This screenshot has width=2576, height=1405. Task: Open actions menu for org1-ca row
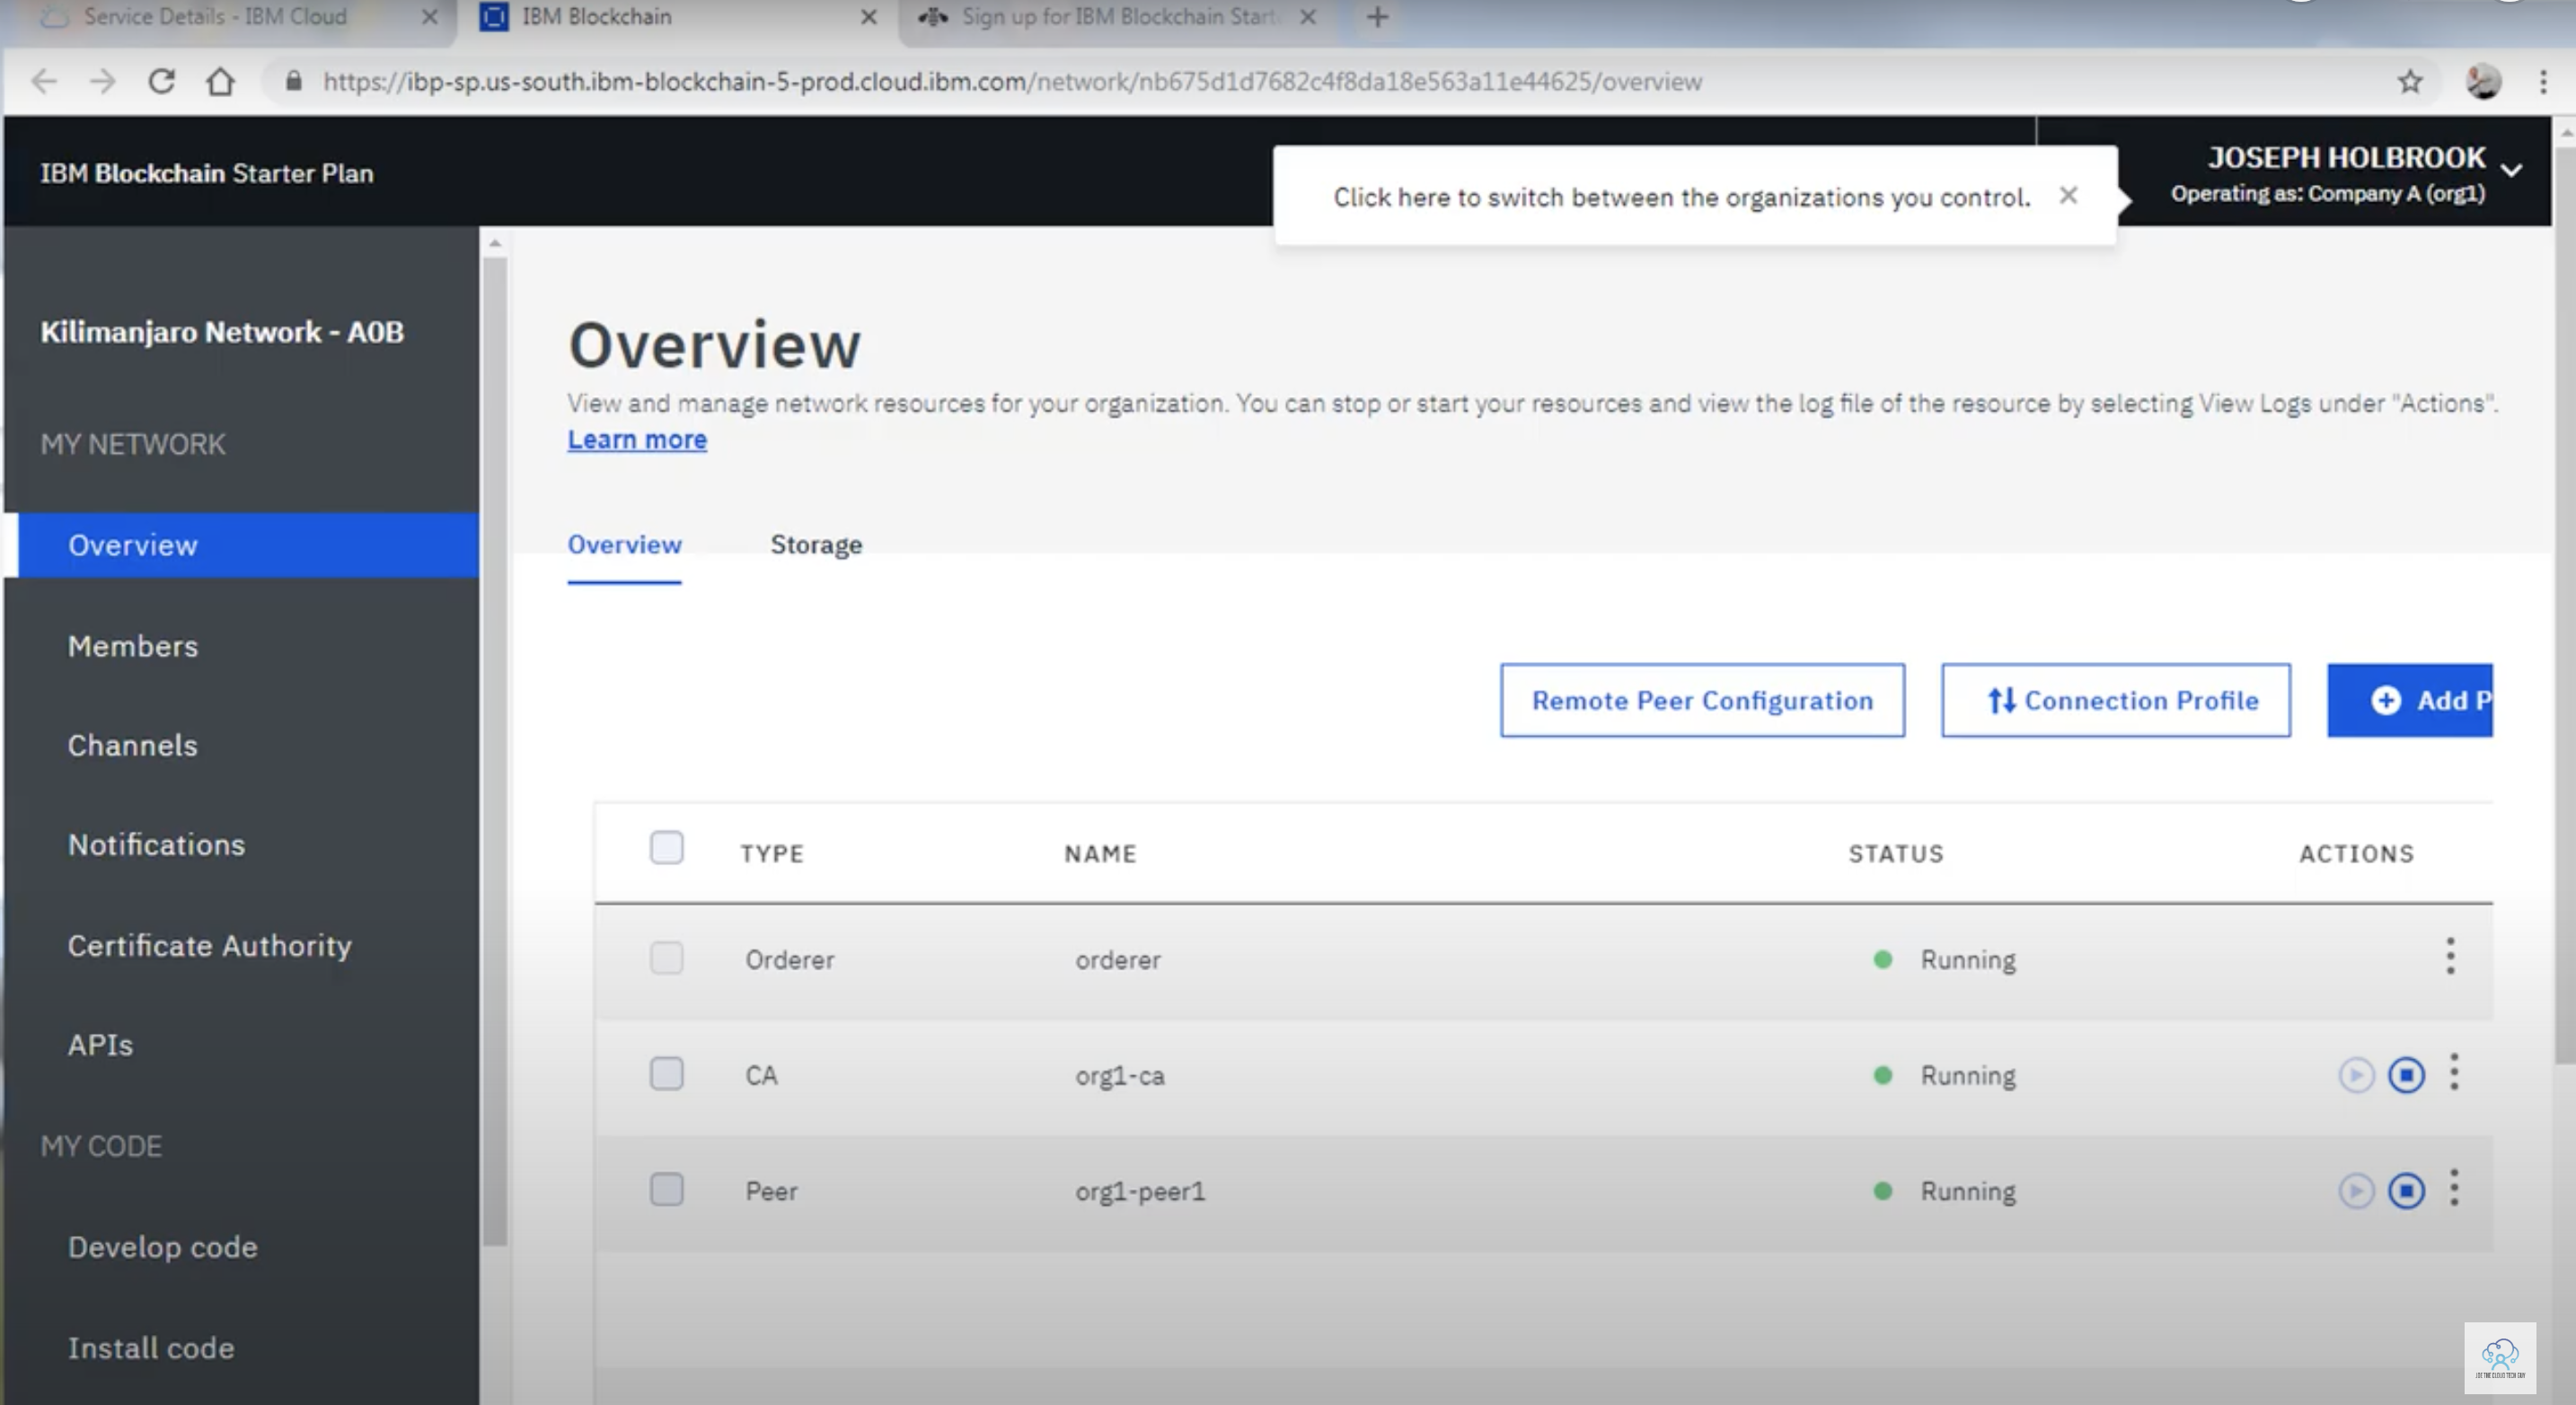[2454, 1072]
